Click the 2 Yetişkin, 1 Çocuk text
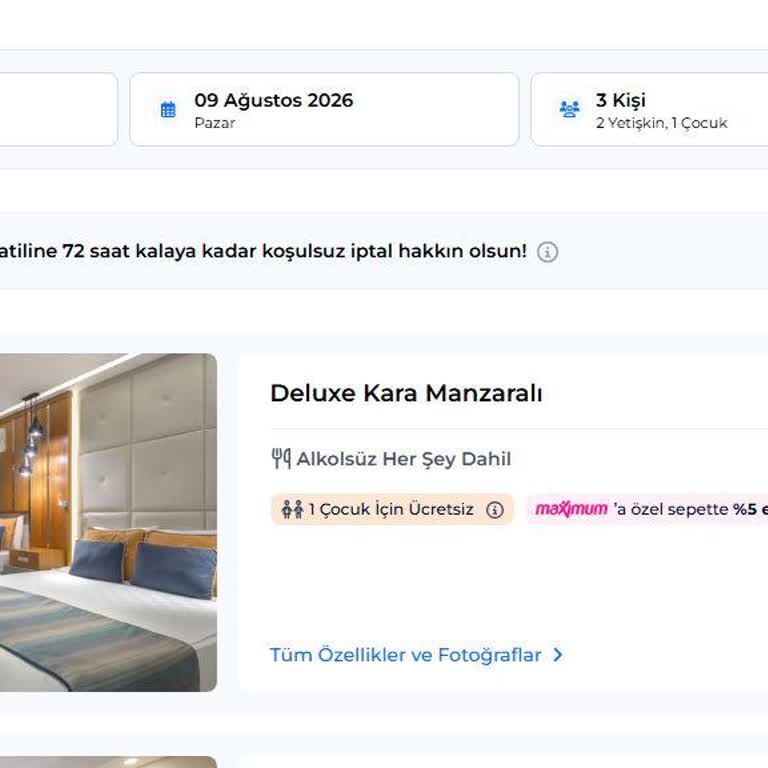768x768 pixels. point(662,122)
